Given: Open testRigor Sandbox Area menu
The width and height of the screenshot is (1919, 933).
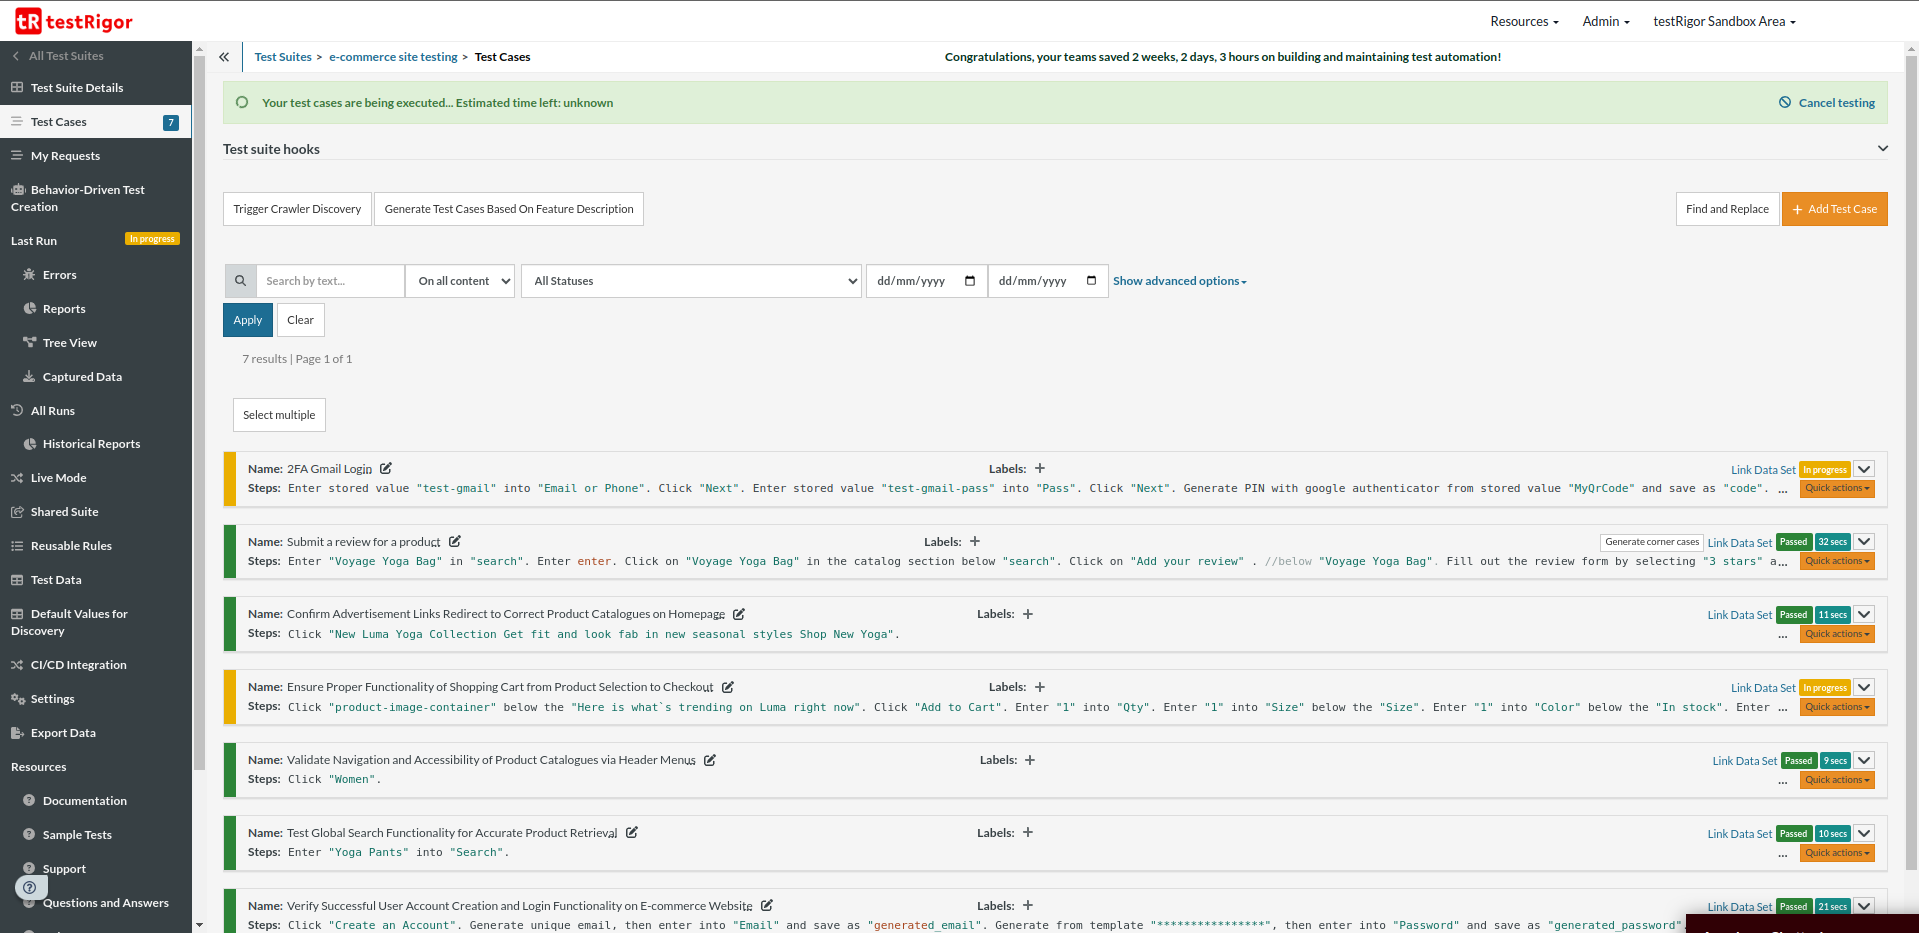Looking at the screenshot, I should [x=1724, y=21].
